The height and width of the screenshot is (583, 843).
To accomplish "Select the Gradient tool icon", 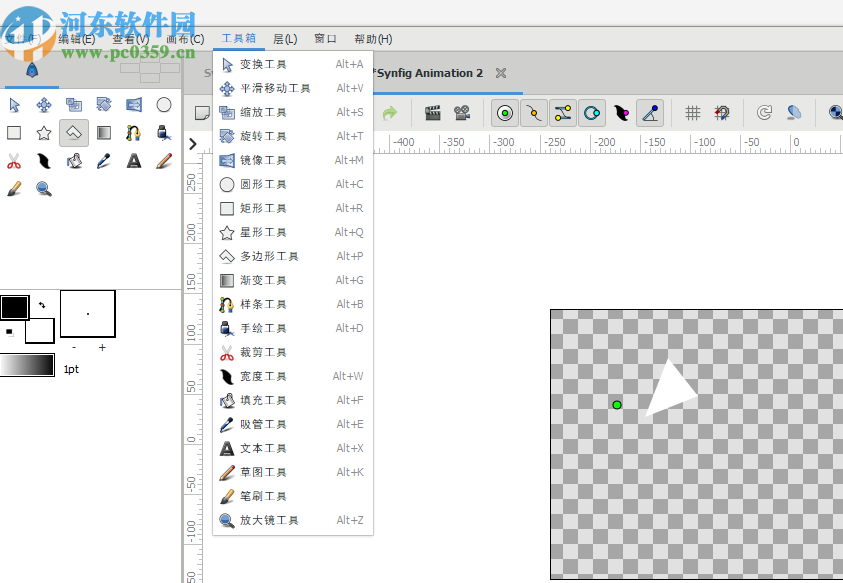I will pos(103,132).
